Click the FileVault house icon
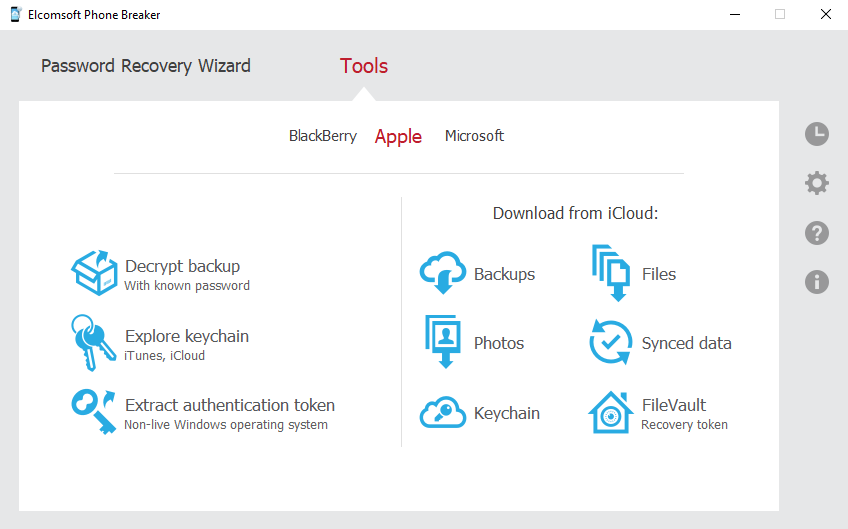Screen dimensions: 848x529 tap(610, 413)
